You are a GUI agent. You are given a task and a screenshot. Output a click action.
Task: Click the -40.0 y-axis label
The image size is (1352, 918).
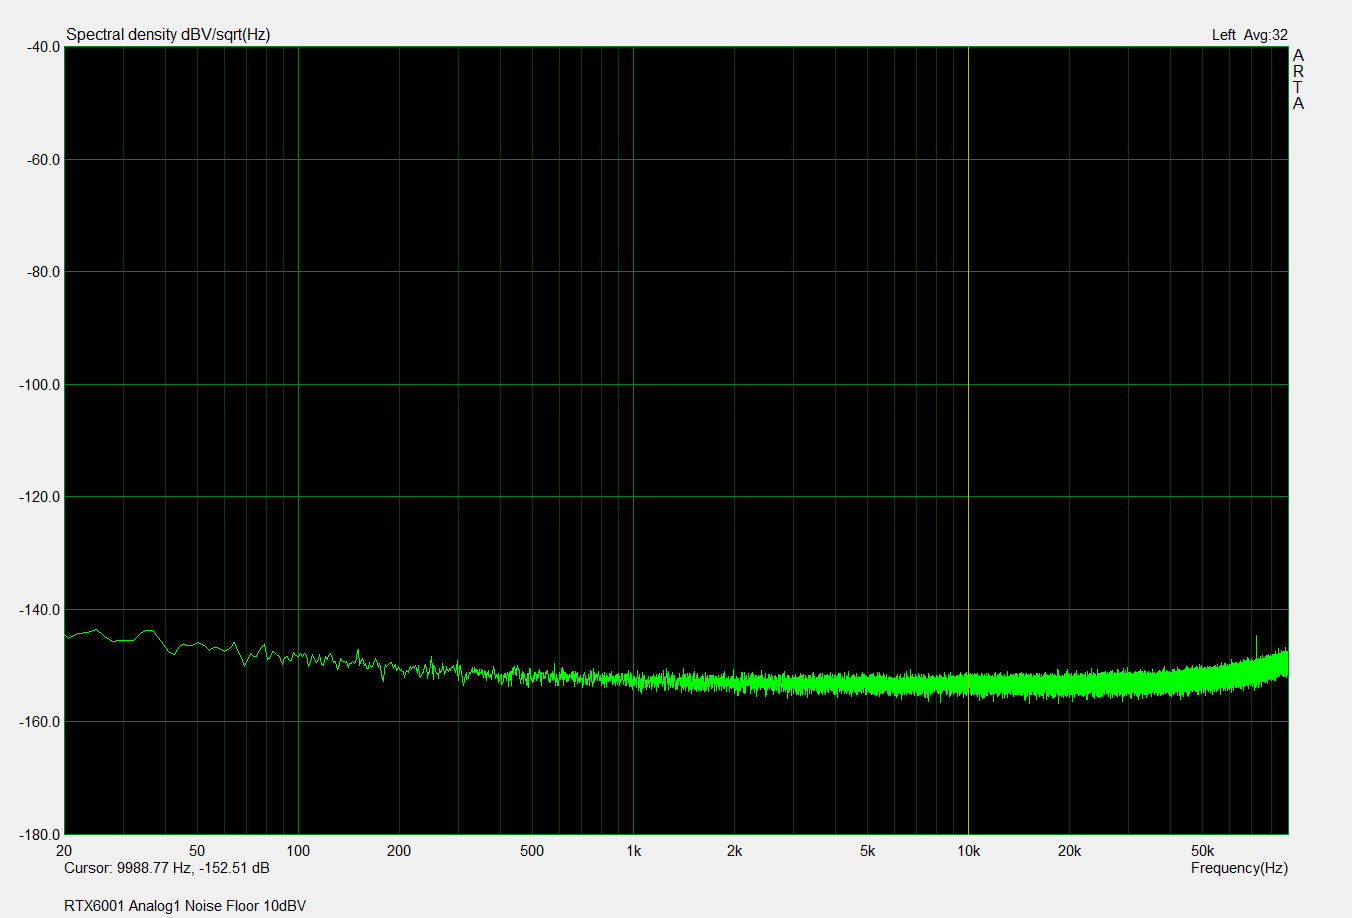point(42,47)
